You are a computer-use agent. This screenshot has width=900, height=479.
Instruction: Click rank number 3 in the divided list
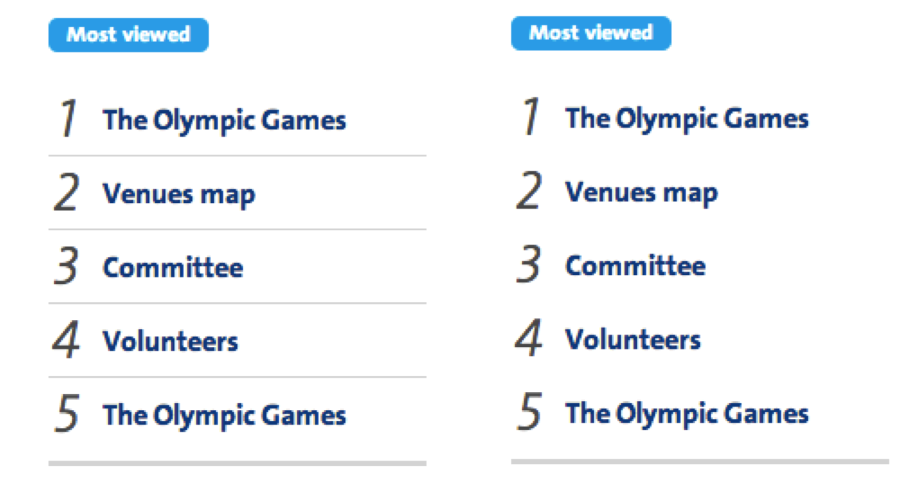point(67,267)
